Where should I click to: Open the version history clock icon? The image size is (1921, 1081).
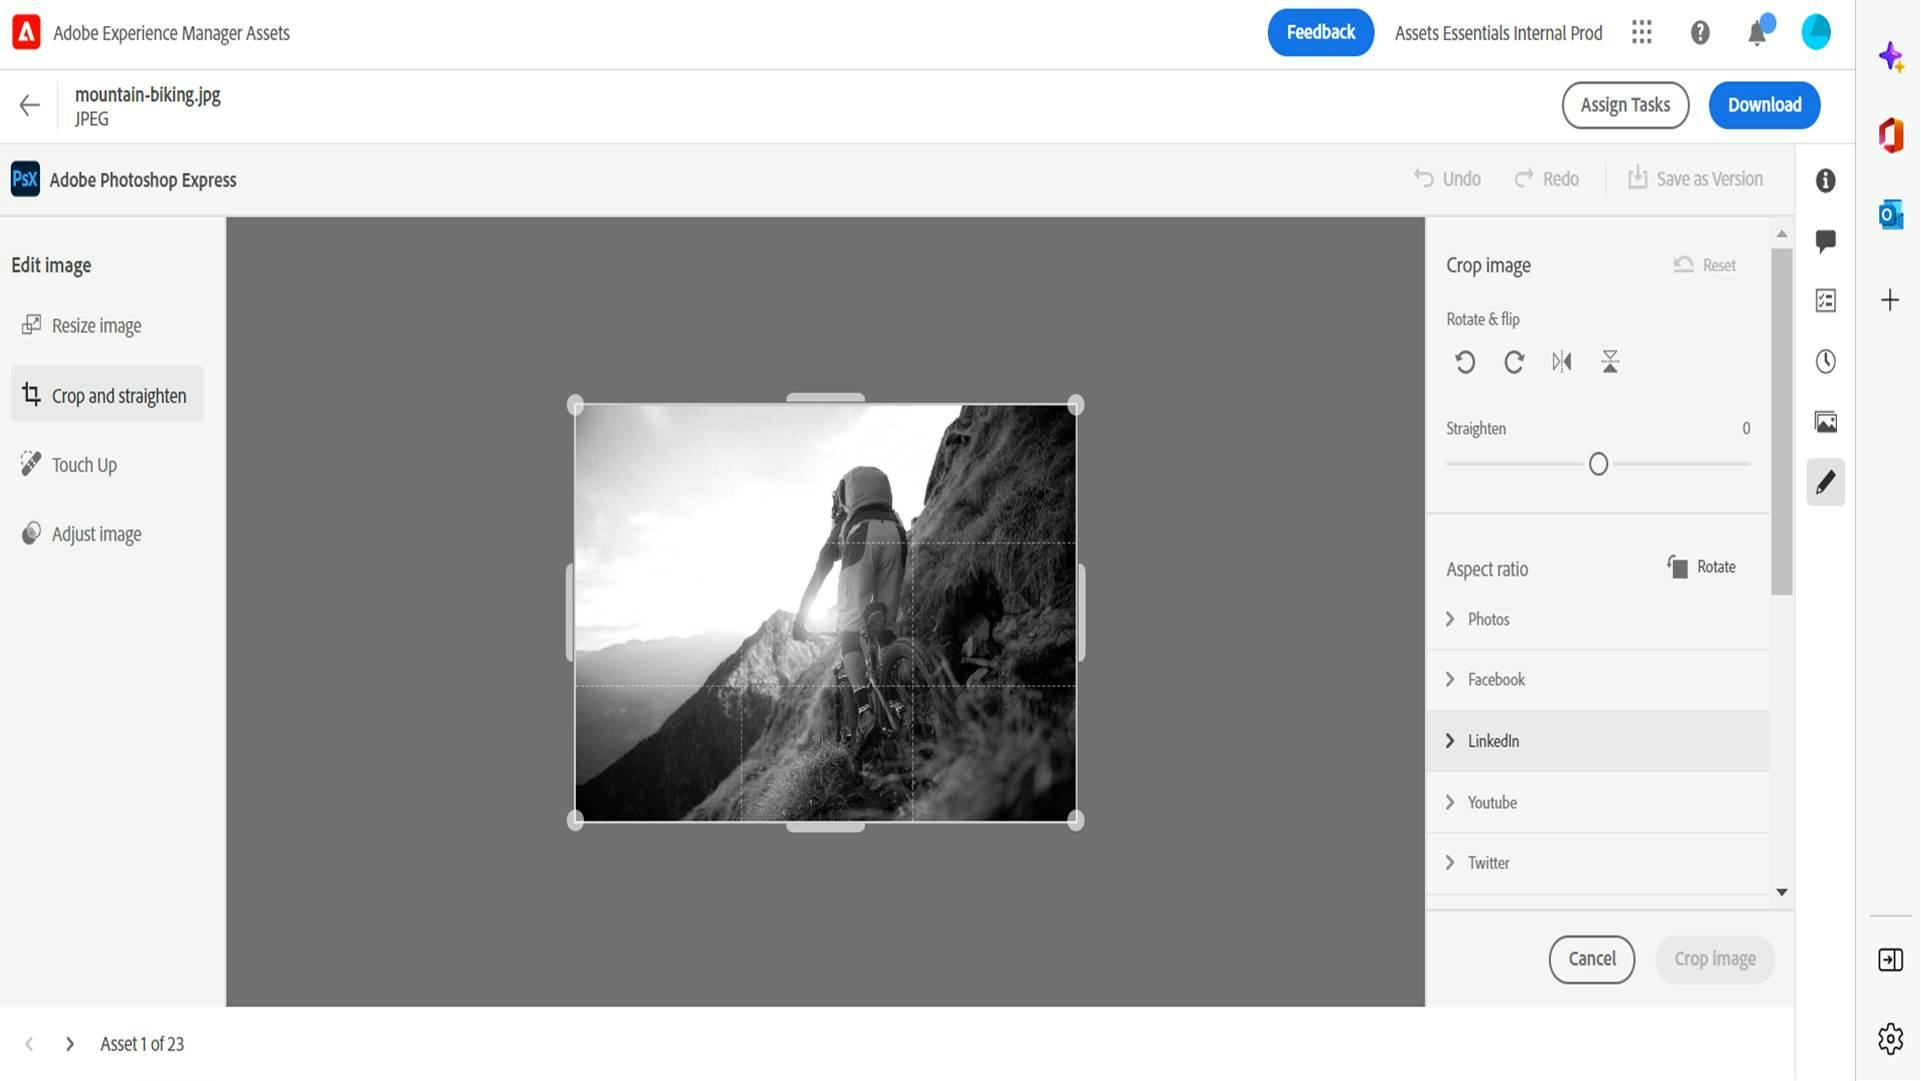[x=1826, y=362]
